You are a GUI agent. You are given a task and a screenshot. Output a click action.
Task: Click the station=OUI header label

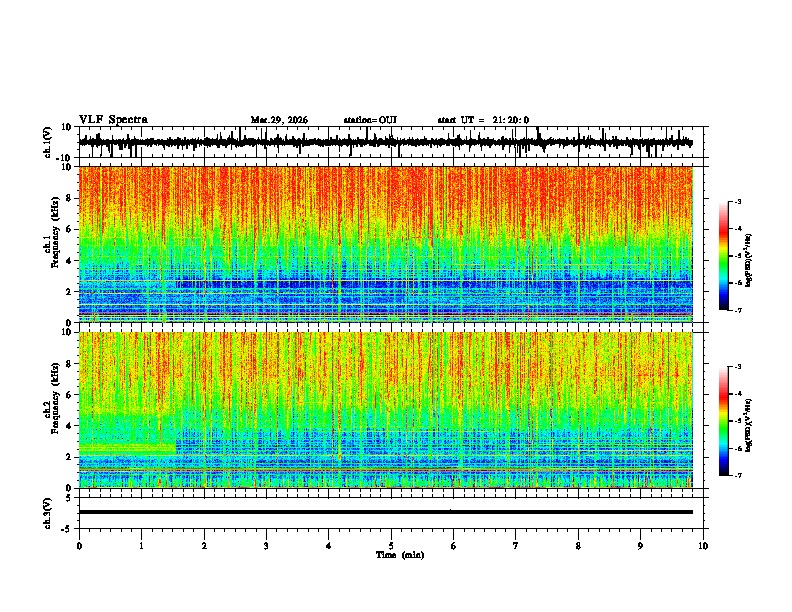370,120
